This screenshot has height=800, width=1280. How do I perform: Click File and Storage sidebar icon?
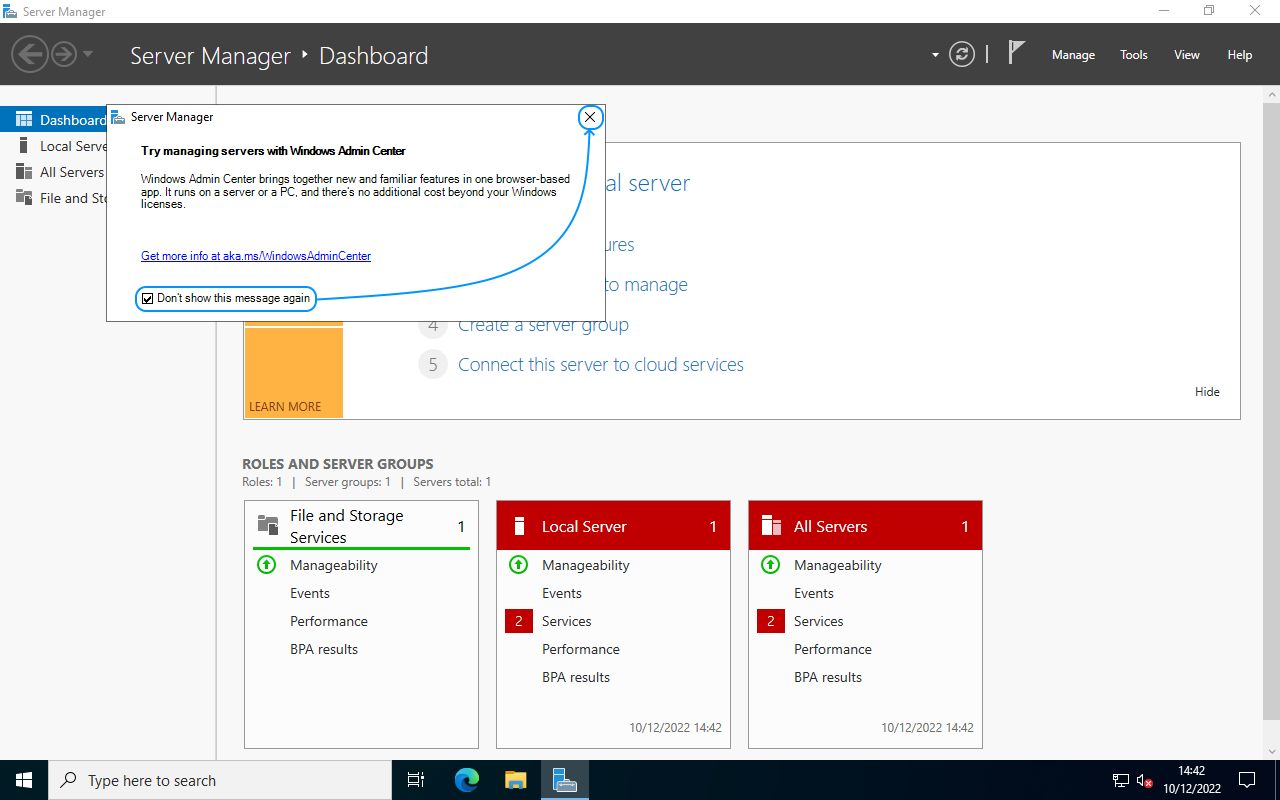(24, 197)
